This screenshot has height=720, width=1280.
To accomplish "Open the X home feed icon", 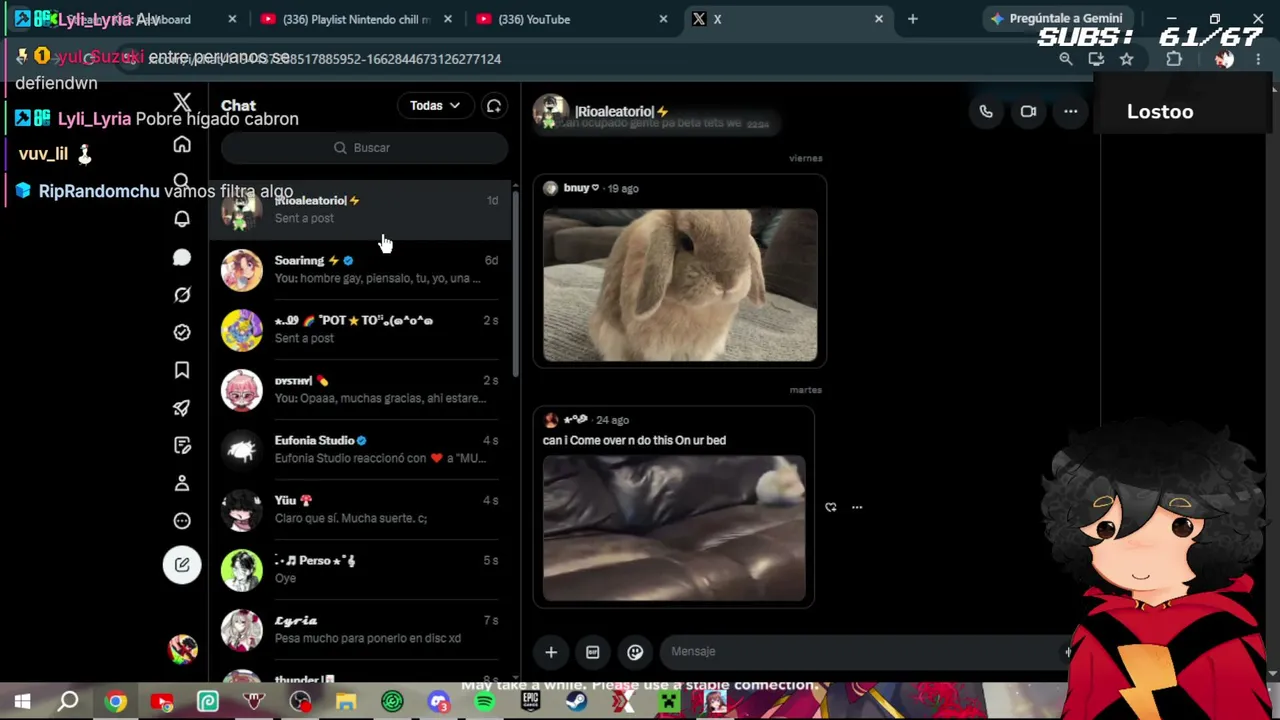I will (182, 145).
